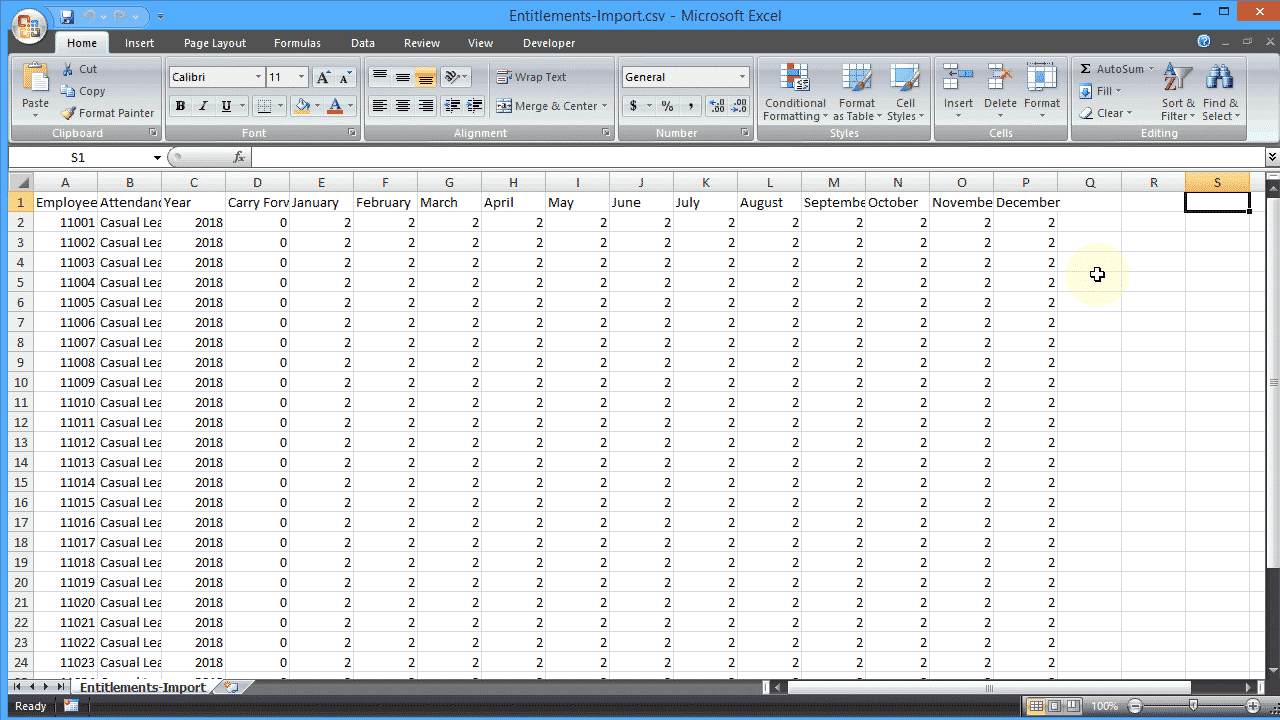Click the Select All corner button
Image resolution: width=1280 pixels, height=720 pixels.
pyautogui.click(x=21, y=182)
